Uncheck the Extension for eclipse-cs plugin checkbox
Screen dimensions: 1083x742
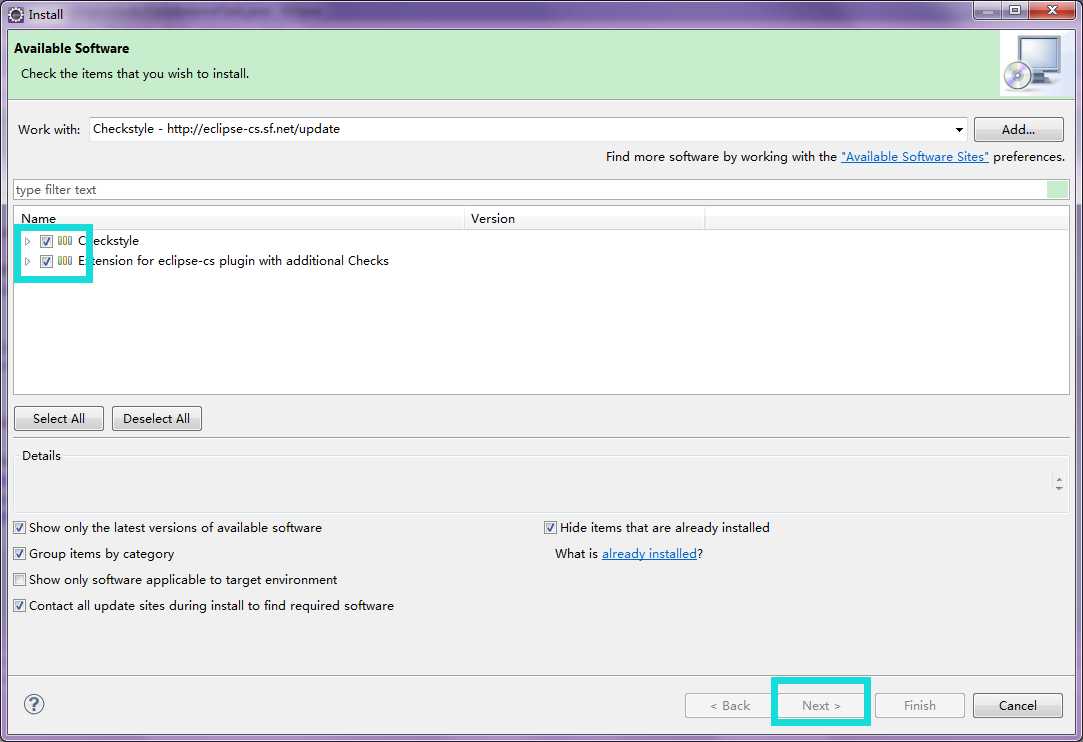pyautogui.click(x=46, y=261)
